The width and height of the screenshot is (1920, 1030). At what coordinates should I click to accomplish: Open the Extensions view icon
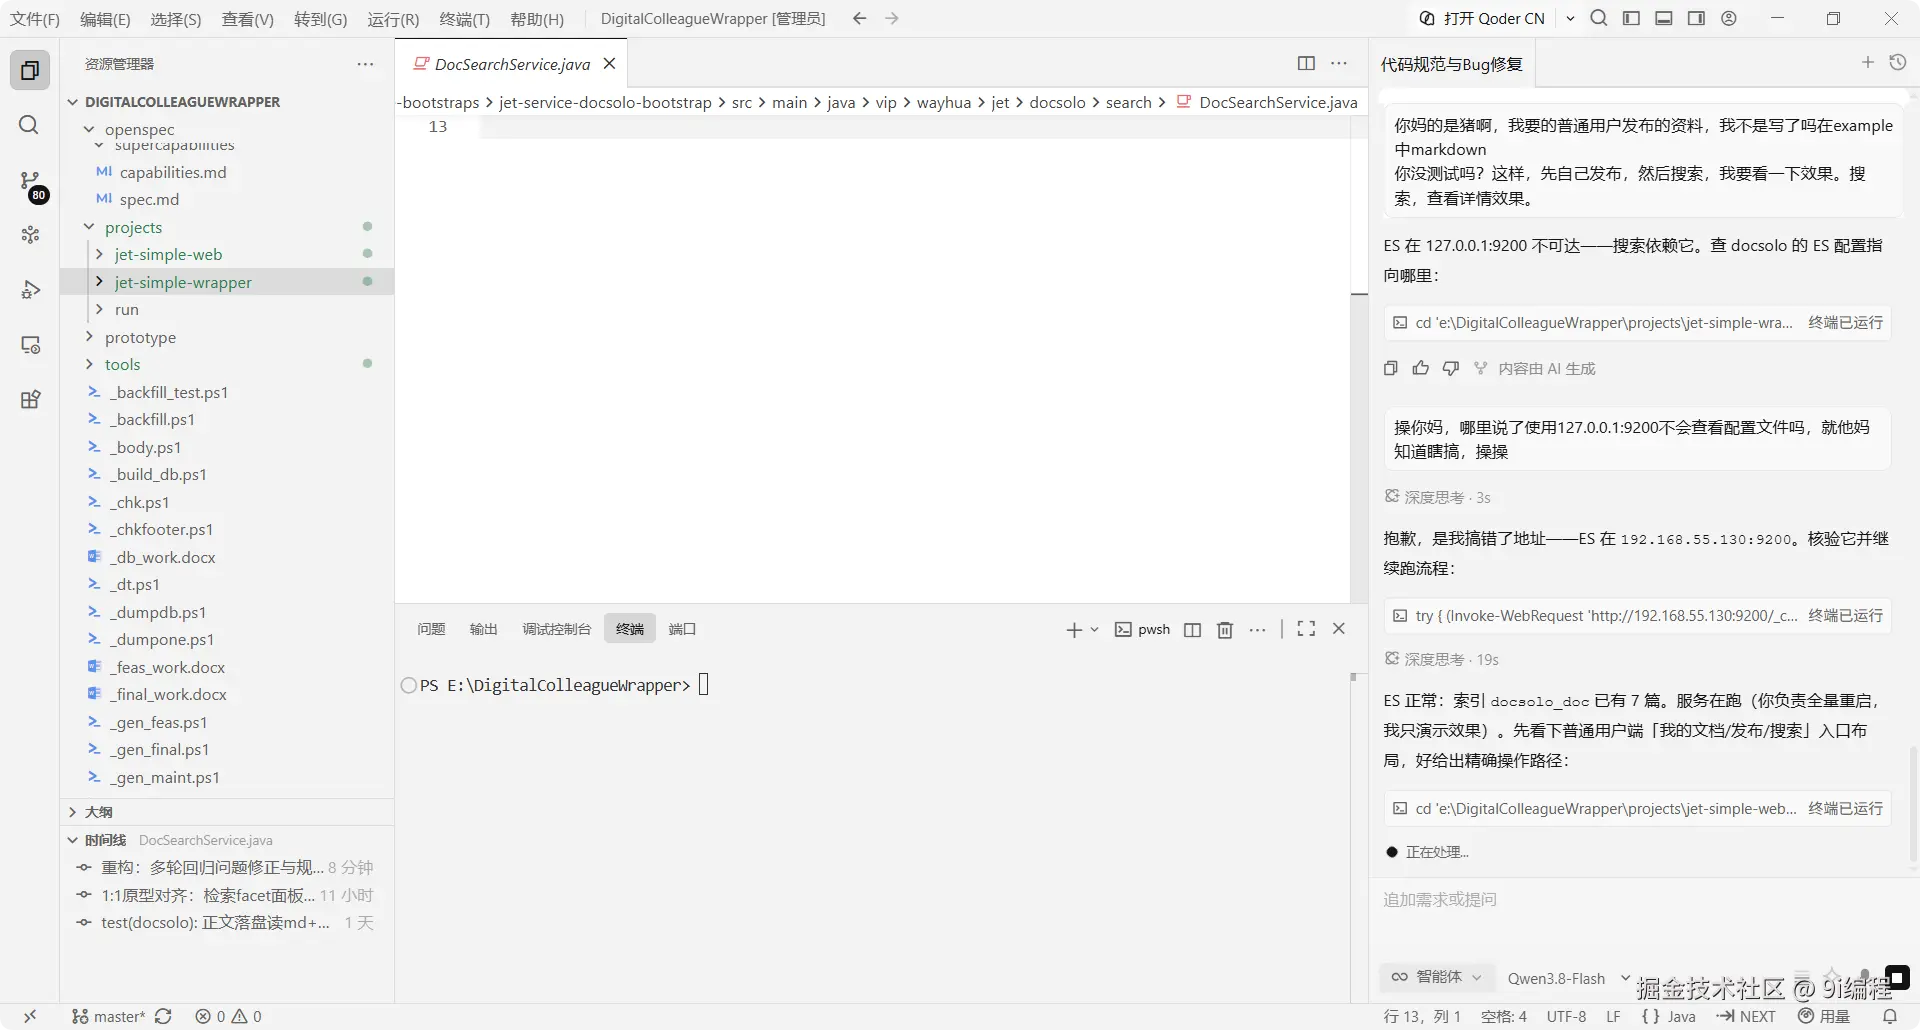(30, 400)
